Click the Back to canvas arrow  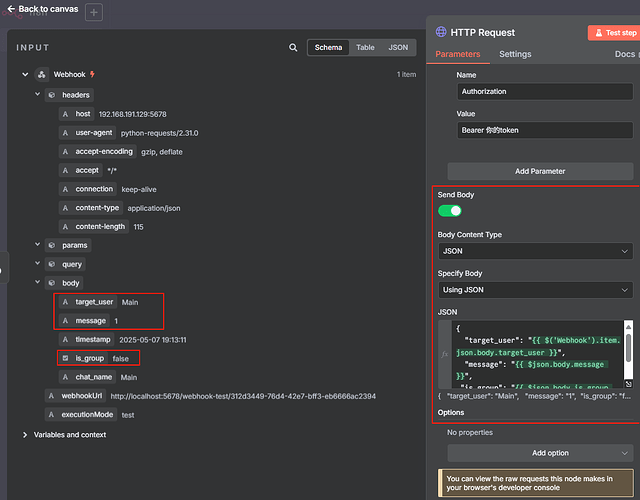(11, 9)
